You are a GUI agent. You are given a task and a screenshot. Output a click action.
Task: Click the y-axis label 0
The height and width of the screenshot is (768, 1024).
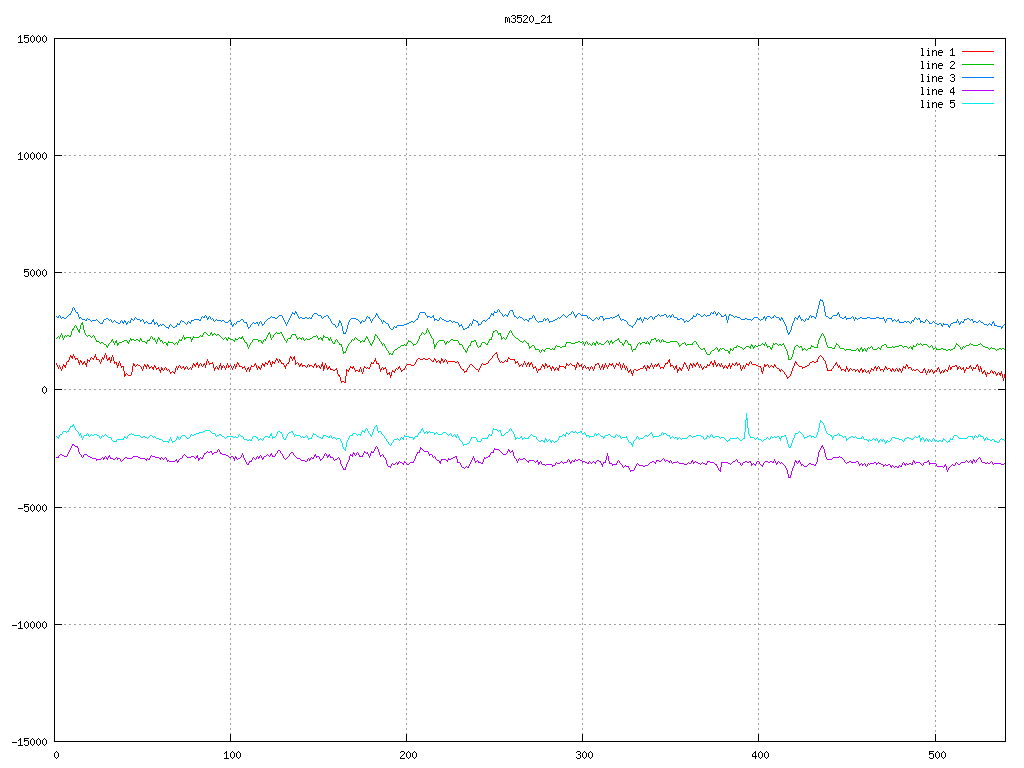(44, 391)
